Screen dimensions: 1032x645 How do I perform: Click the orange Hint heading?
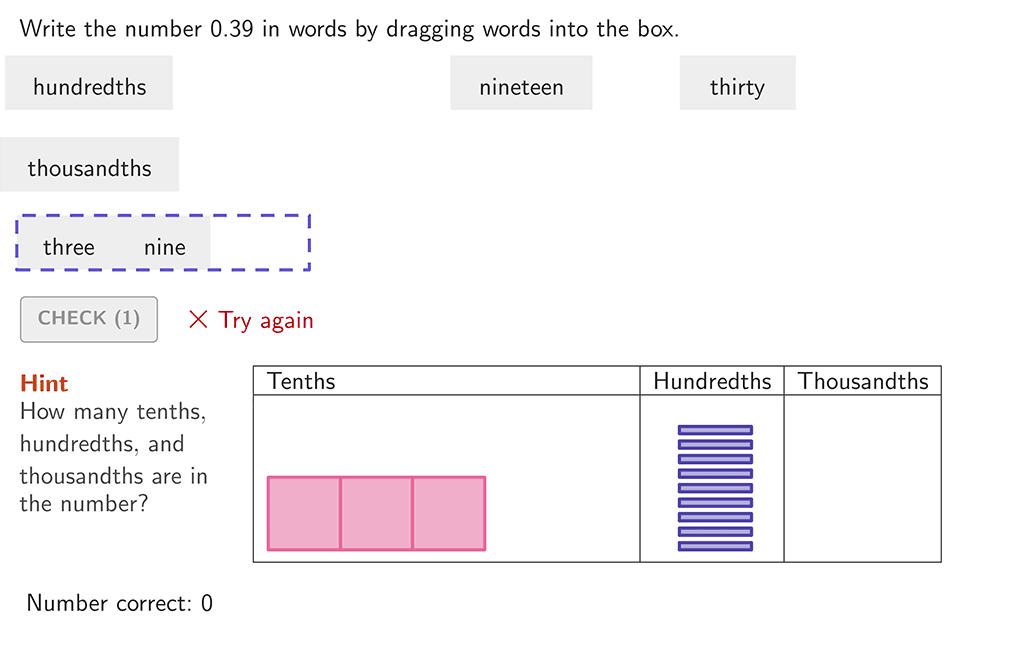pos(44,383)
